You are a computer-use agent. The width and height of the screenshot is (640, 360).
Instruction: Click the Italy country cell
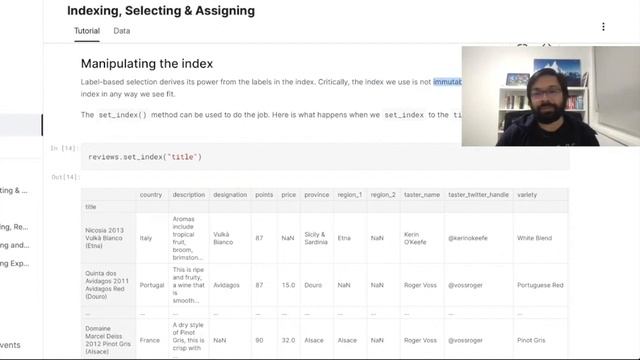146,238
